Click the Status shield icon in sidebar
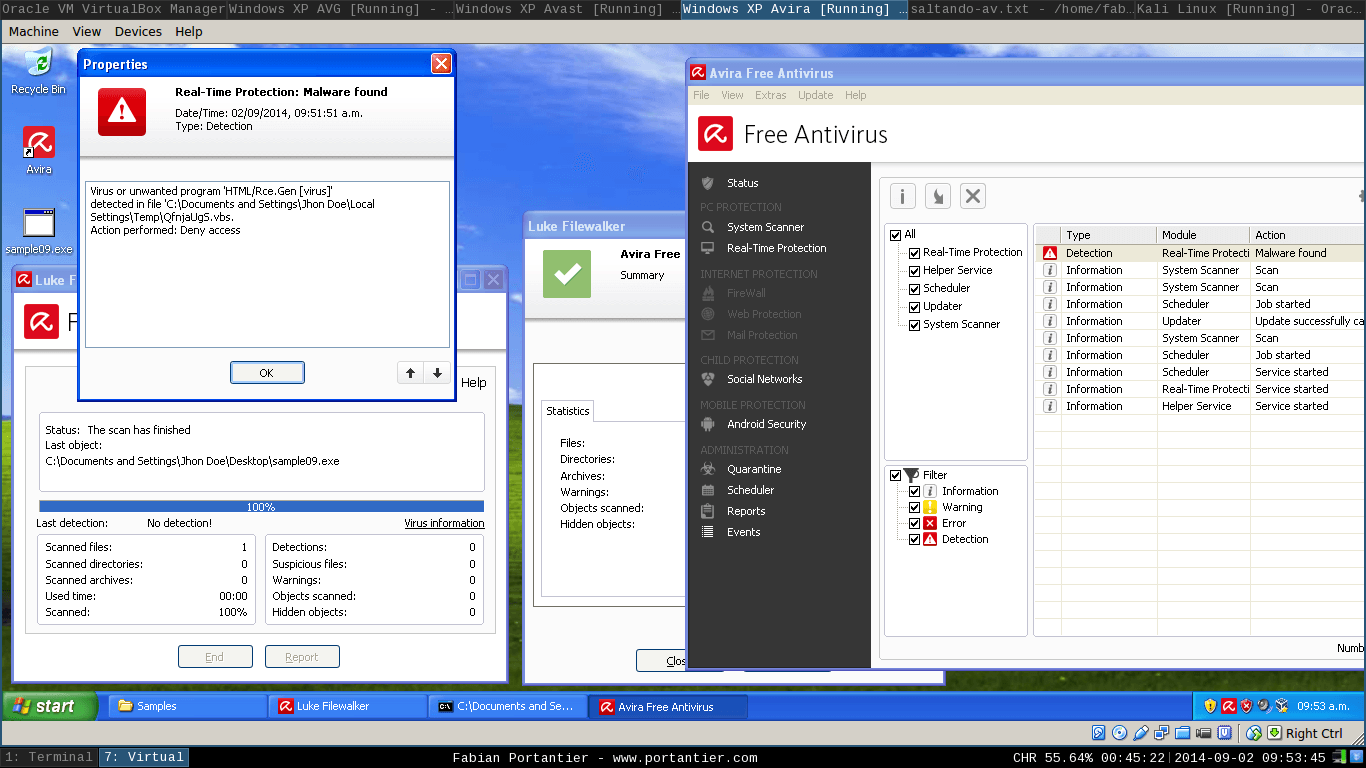The height and width of the screenshot is (768, 1366). 708,183
